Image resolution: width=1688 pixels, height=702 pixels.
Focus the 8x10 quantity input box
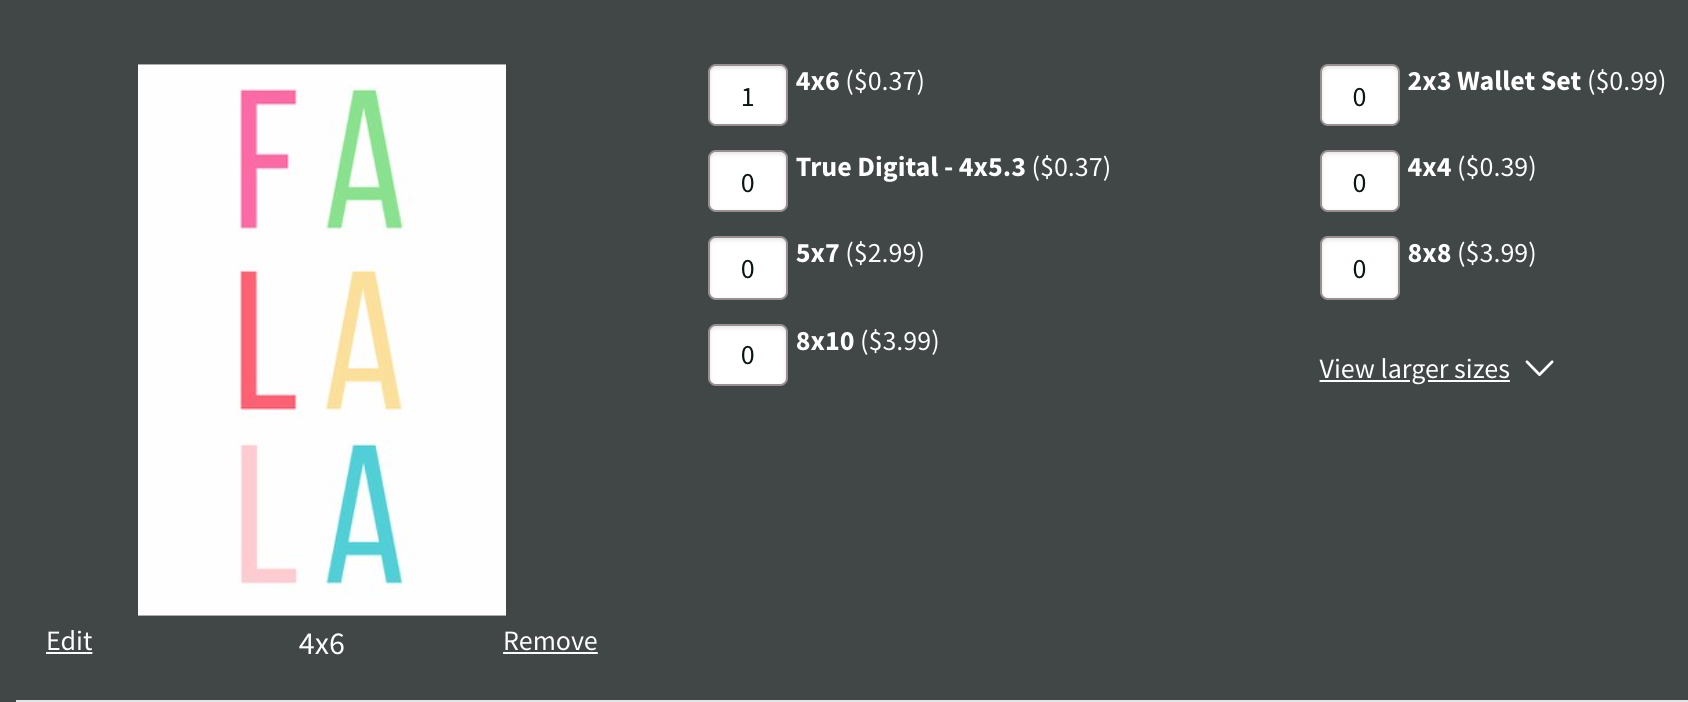coord(747,355)
